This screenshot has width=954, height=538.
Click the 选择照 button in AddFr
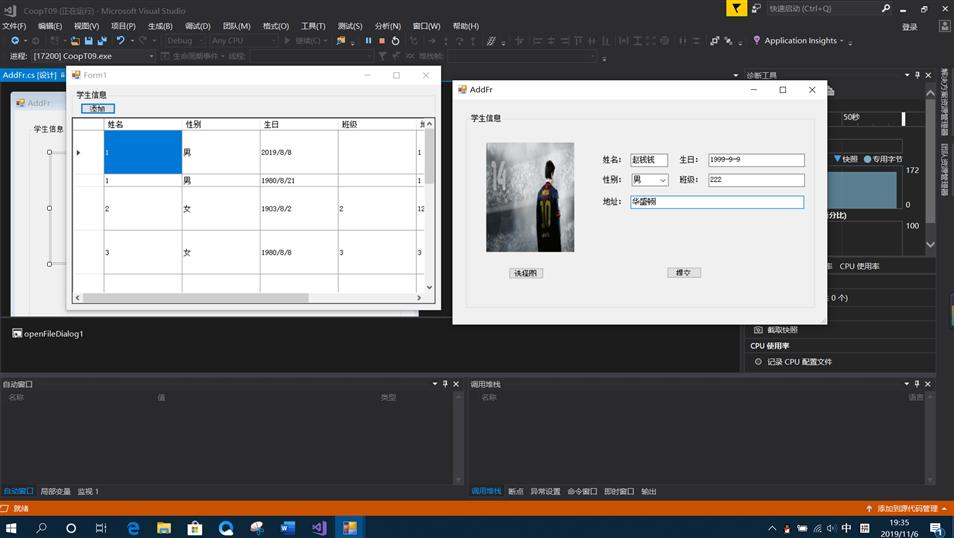(526, 273)
